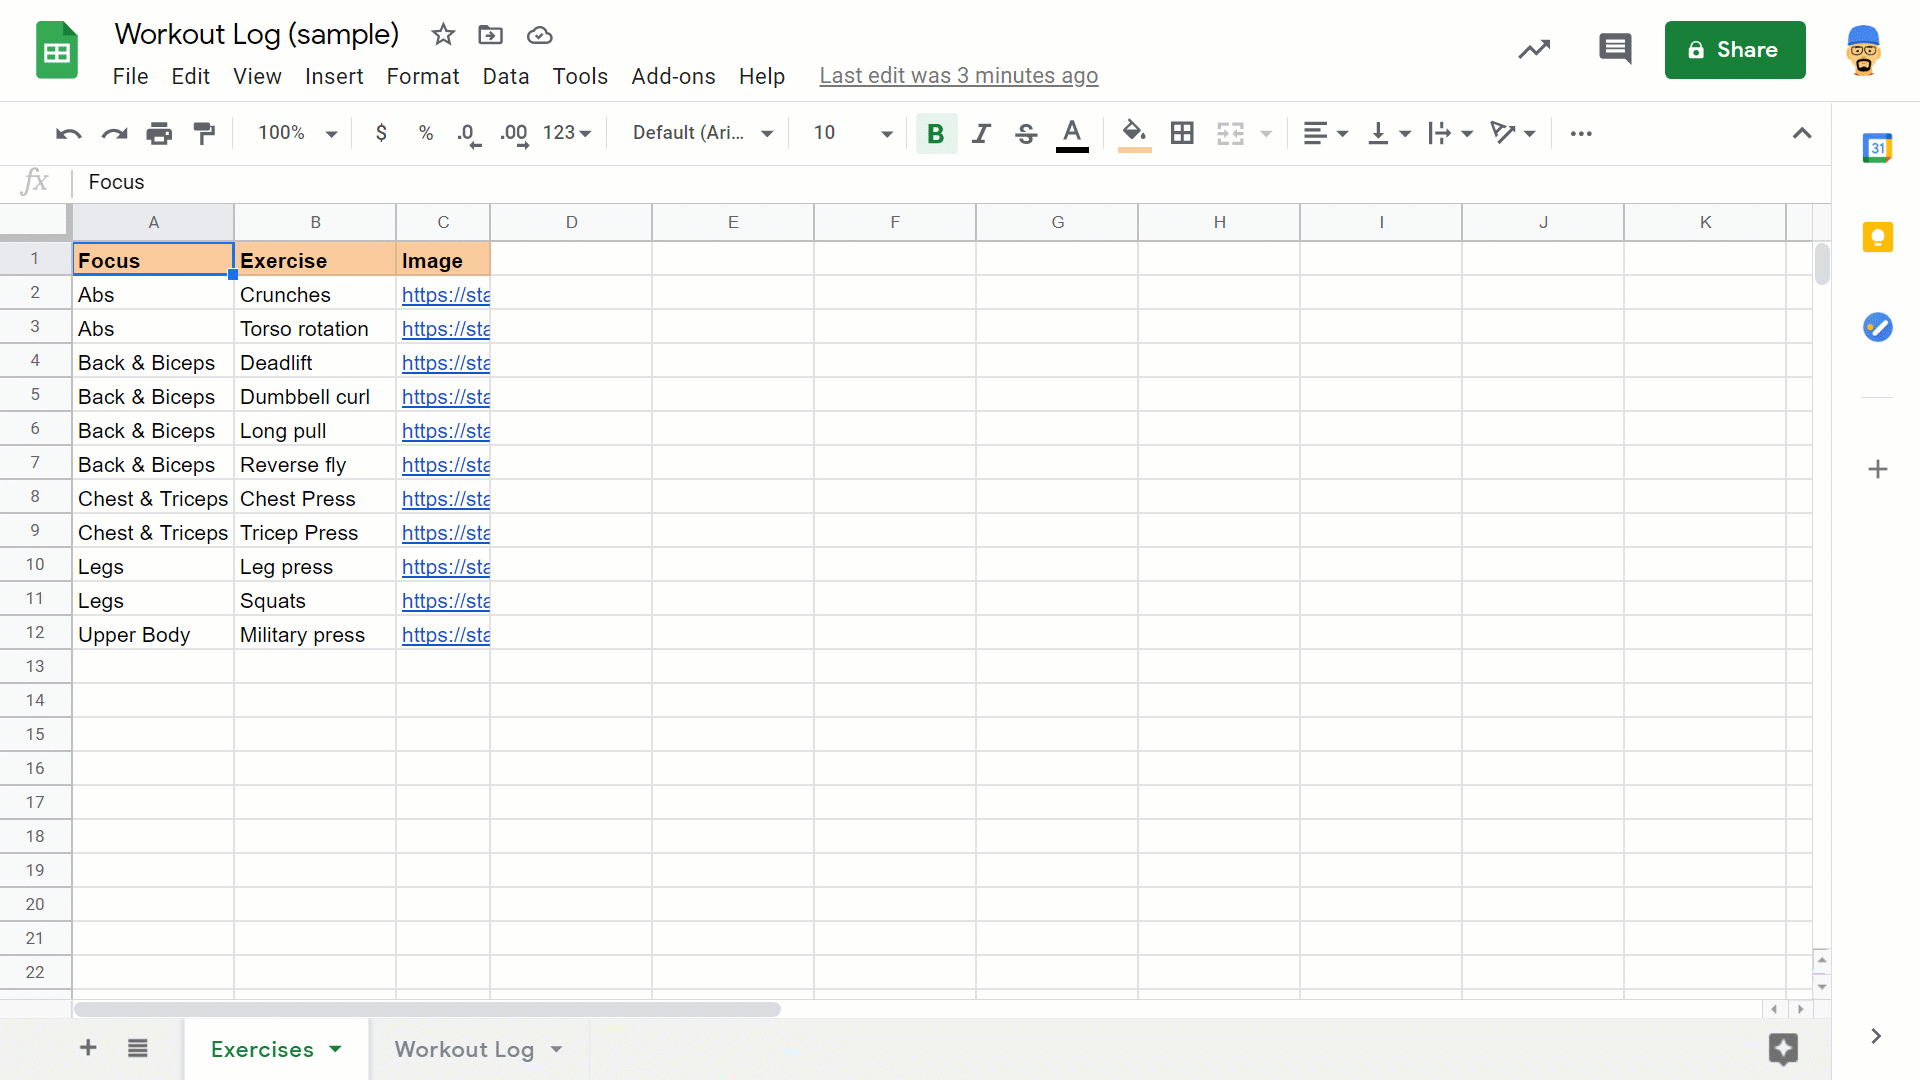Select the Fill color bucket icon

click(1133, 132)
